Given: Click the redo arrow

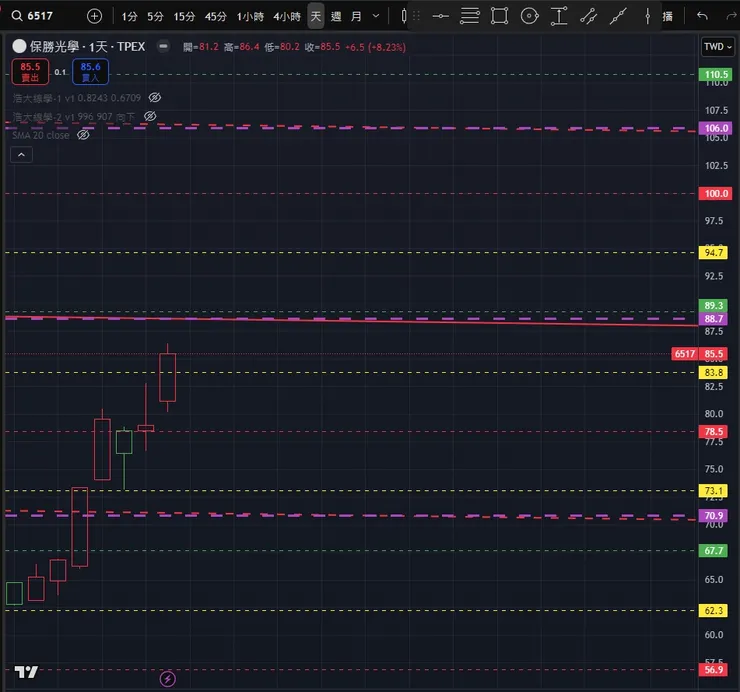Looking at the screenshot, I should pyautogui.click(x=732, y=16).
